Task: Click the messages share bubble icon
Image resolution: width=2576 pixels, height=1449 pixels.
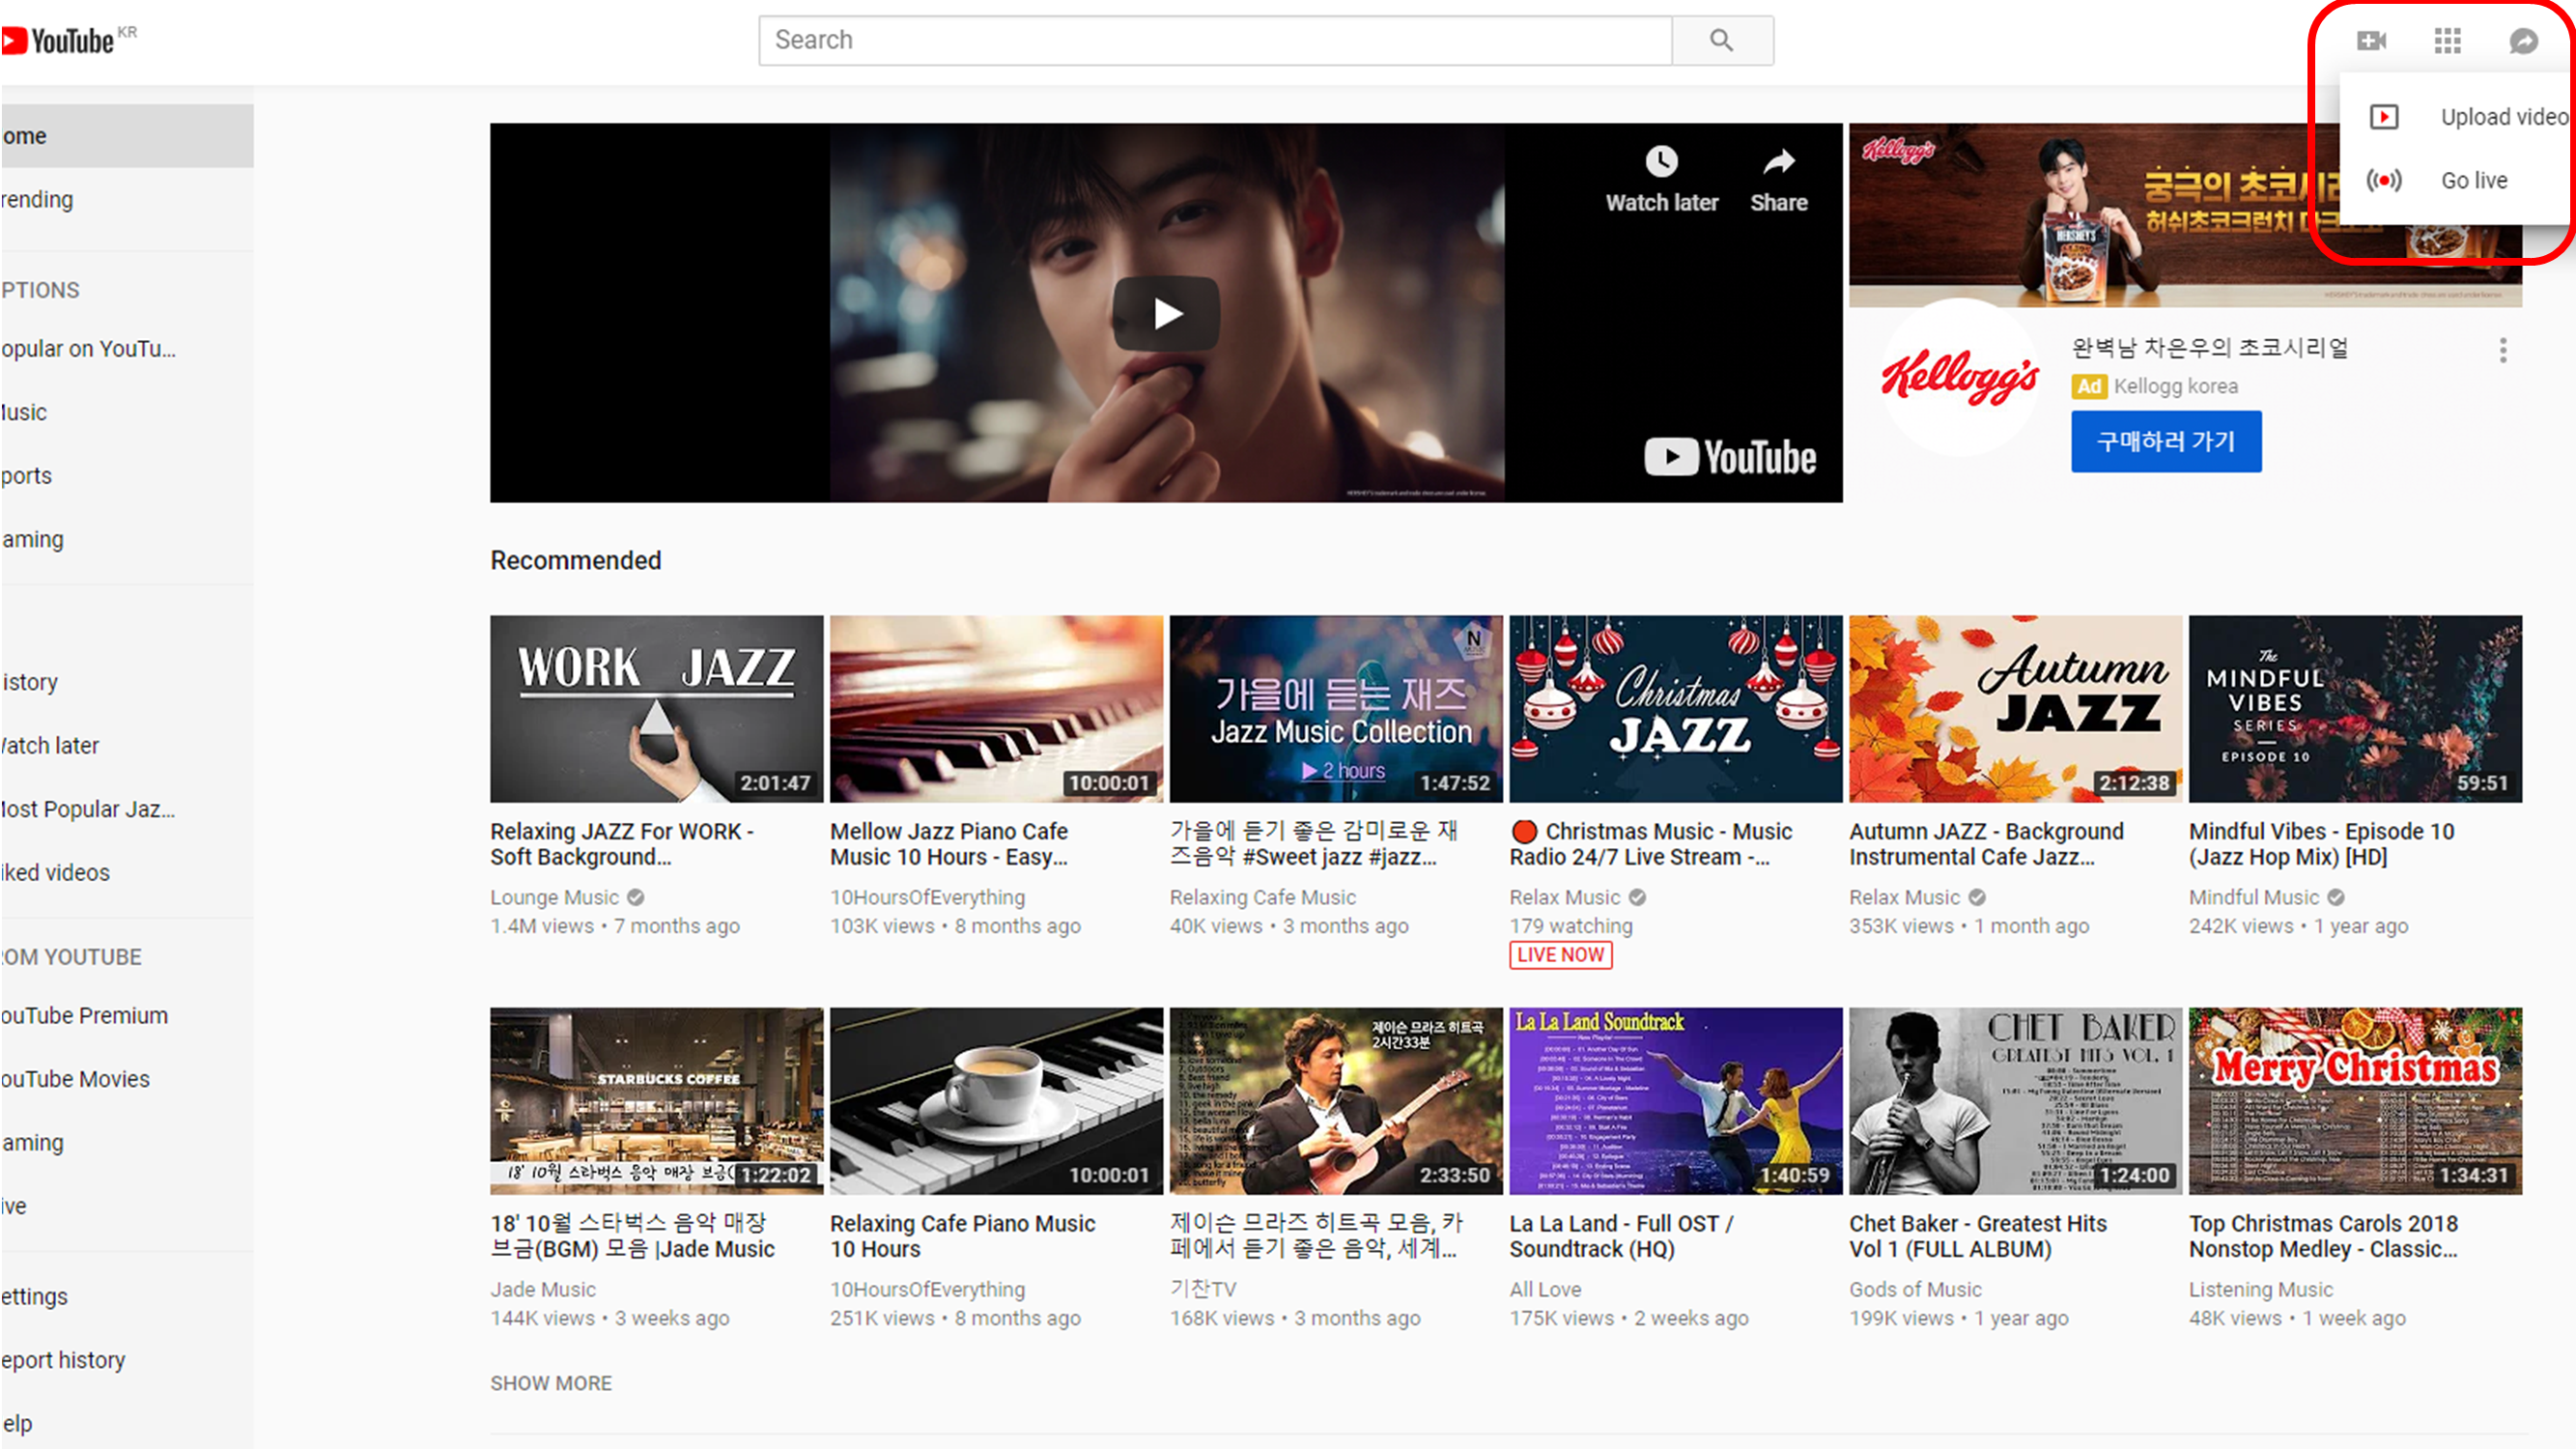Action: [x=2523, y=40]
